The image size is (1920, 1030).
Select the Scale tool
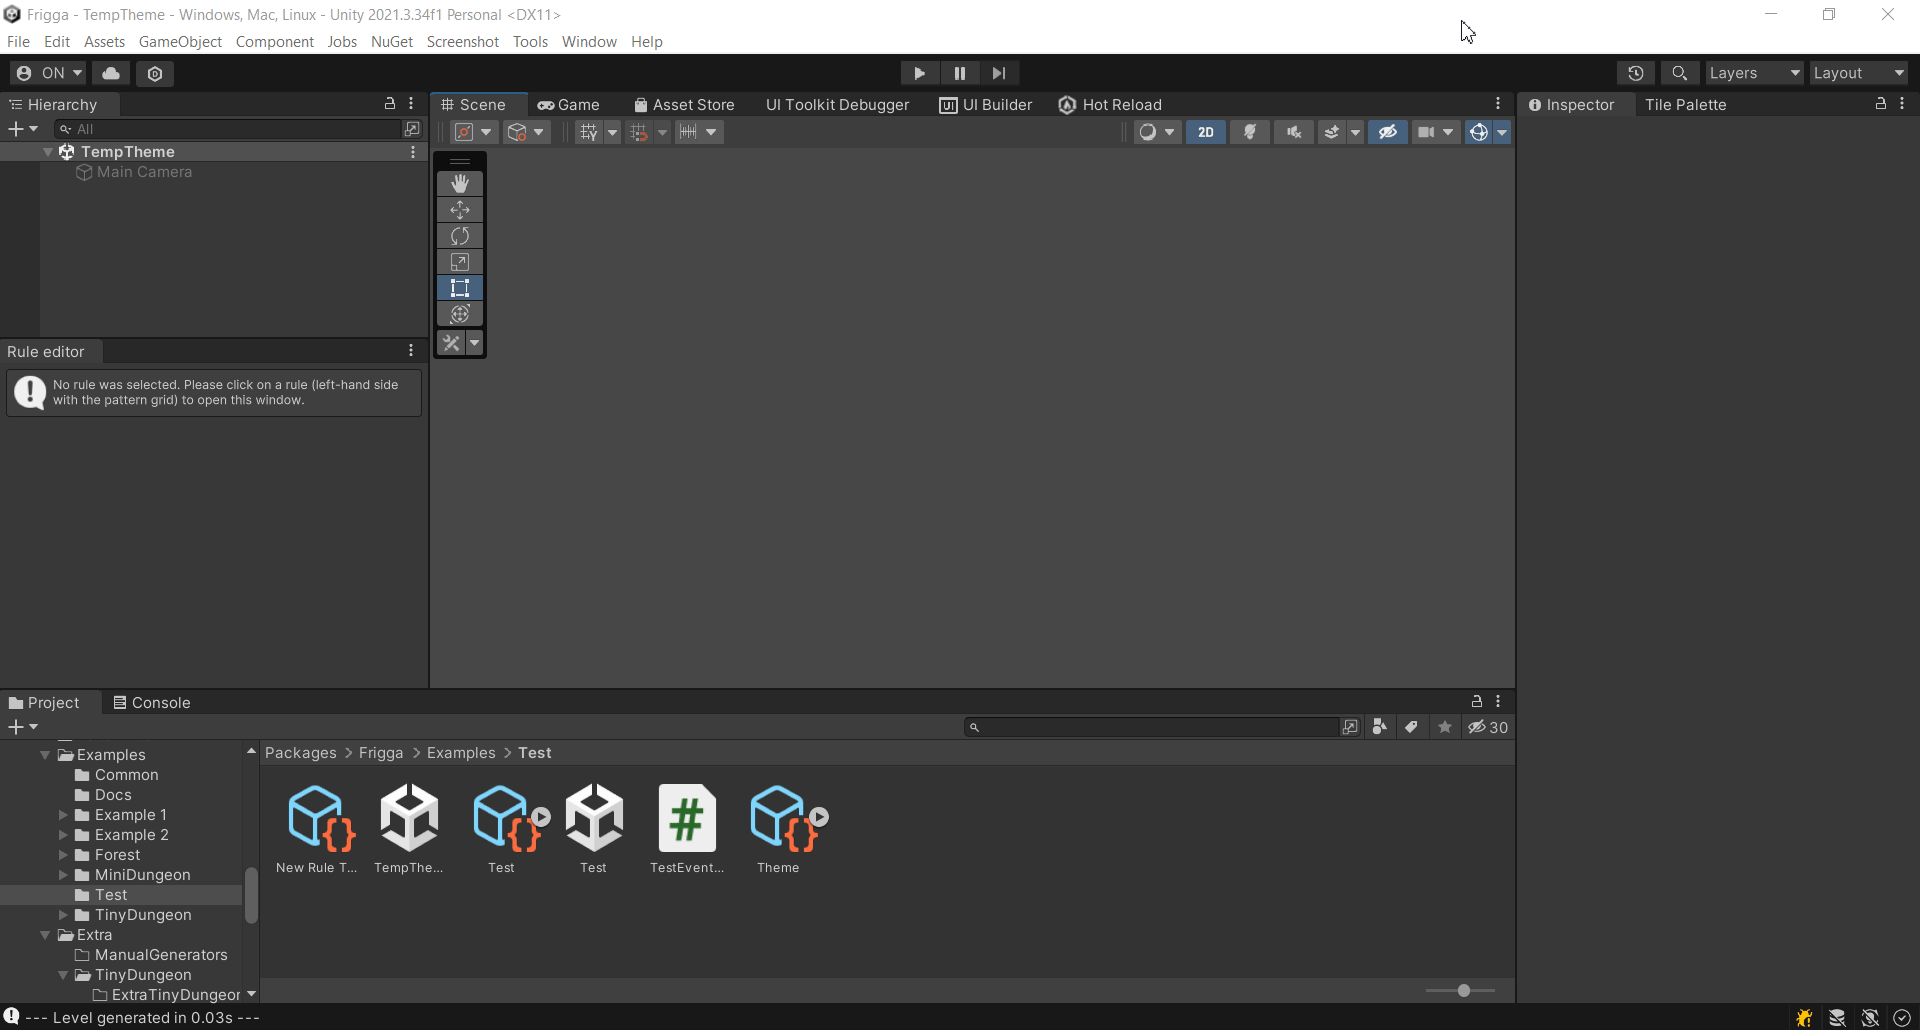[x=460, y=262]
